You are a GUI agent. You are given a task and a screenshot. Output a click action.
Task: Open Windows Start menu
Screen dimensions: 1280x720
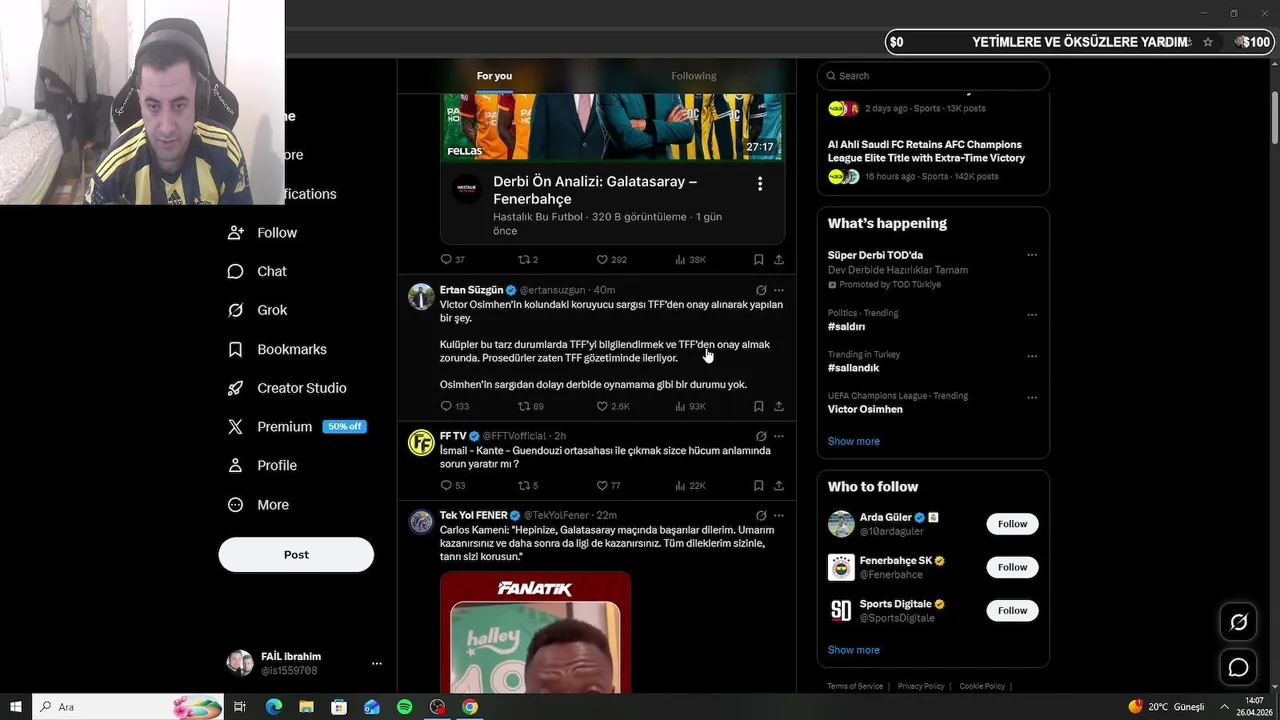tap(16, 707)
